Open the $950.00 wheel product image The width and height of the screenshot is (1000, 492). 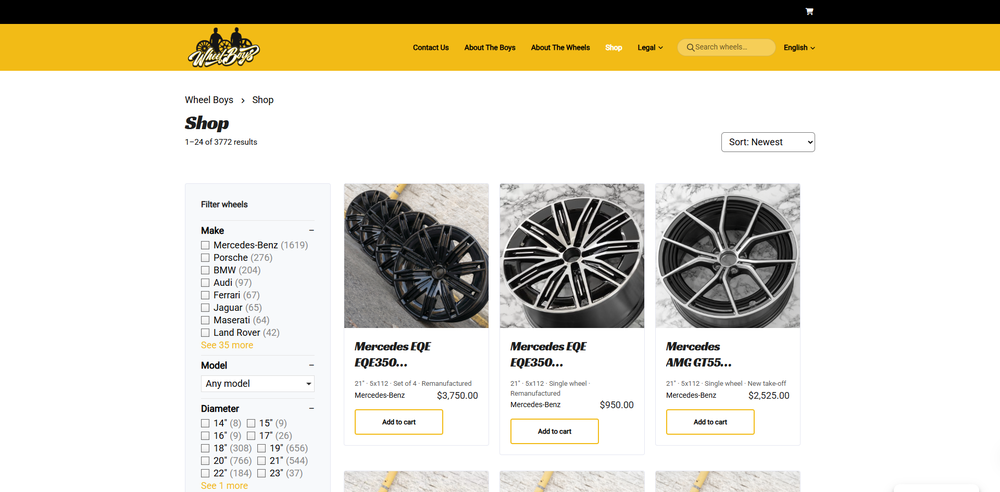[x=572, y=256]
